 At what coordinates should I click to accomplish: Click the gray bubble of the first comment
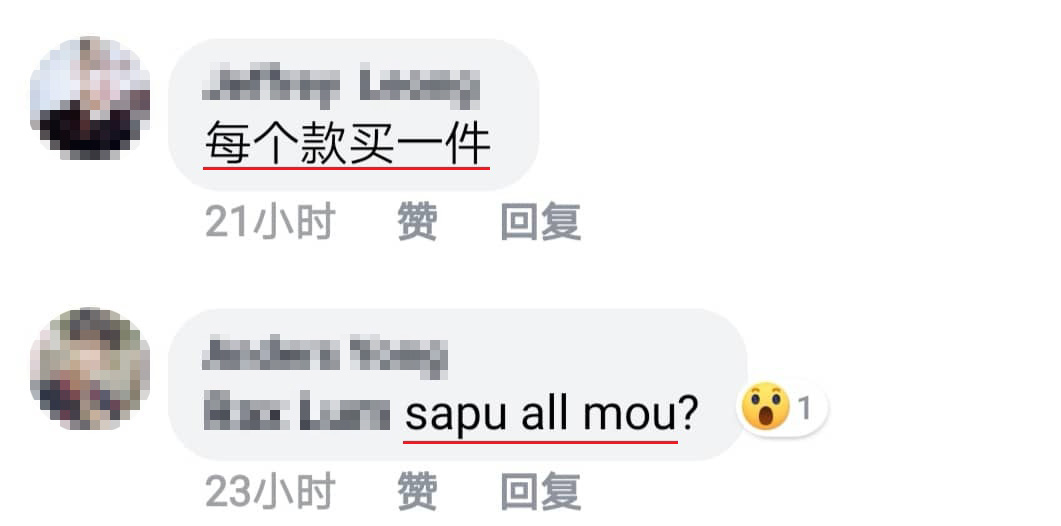(353, 114)
